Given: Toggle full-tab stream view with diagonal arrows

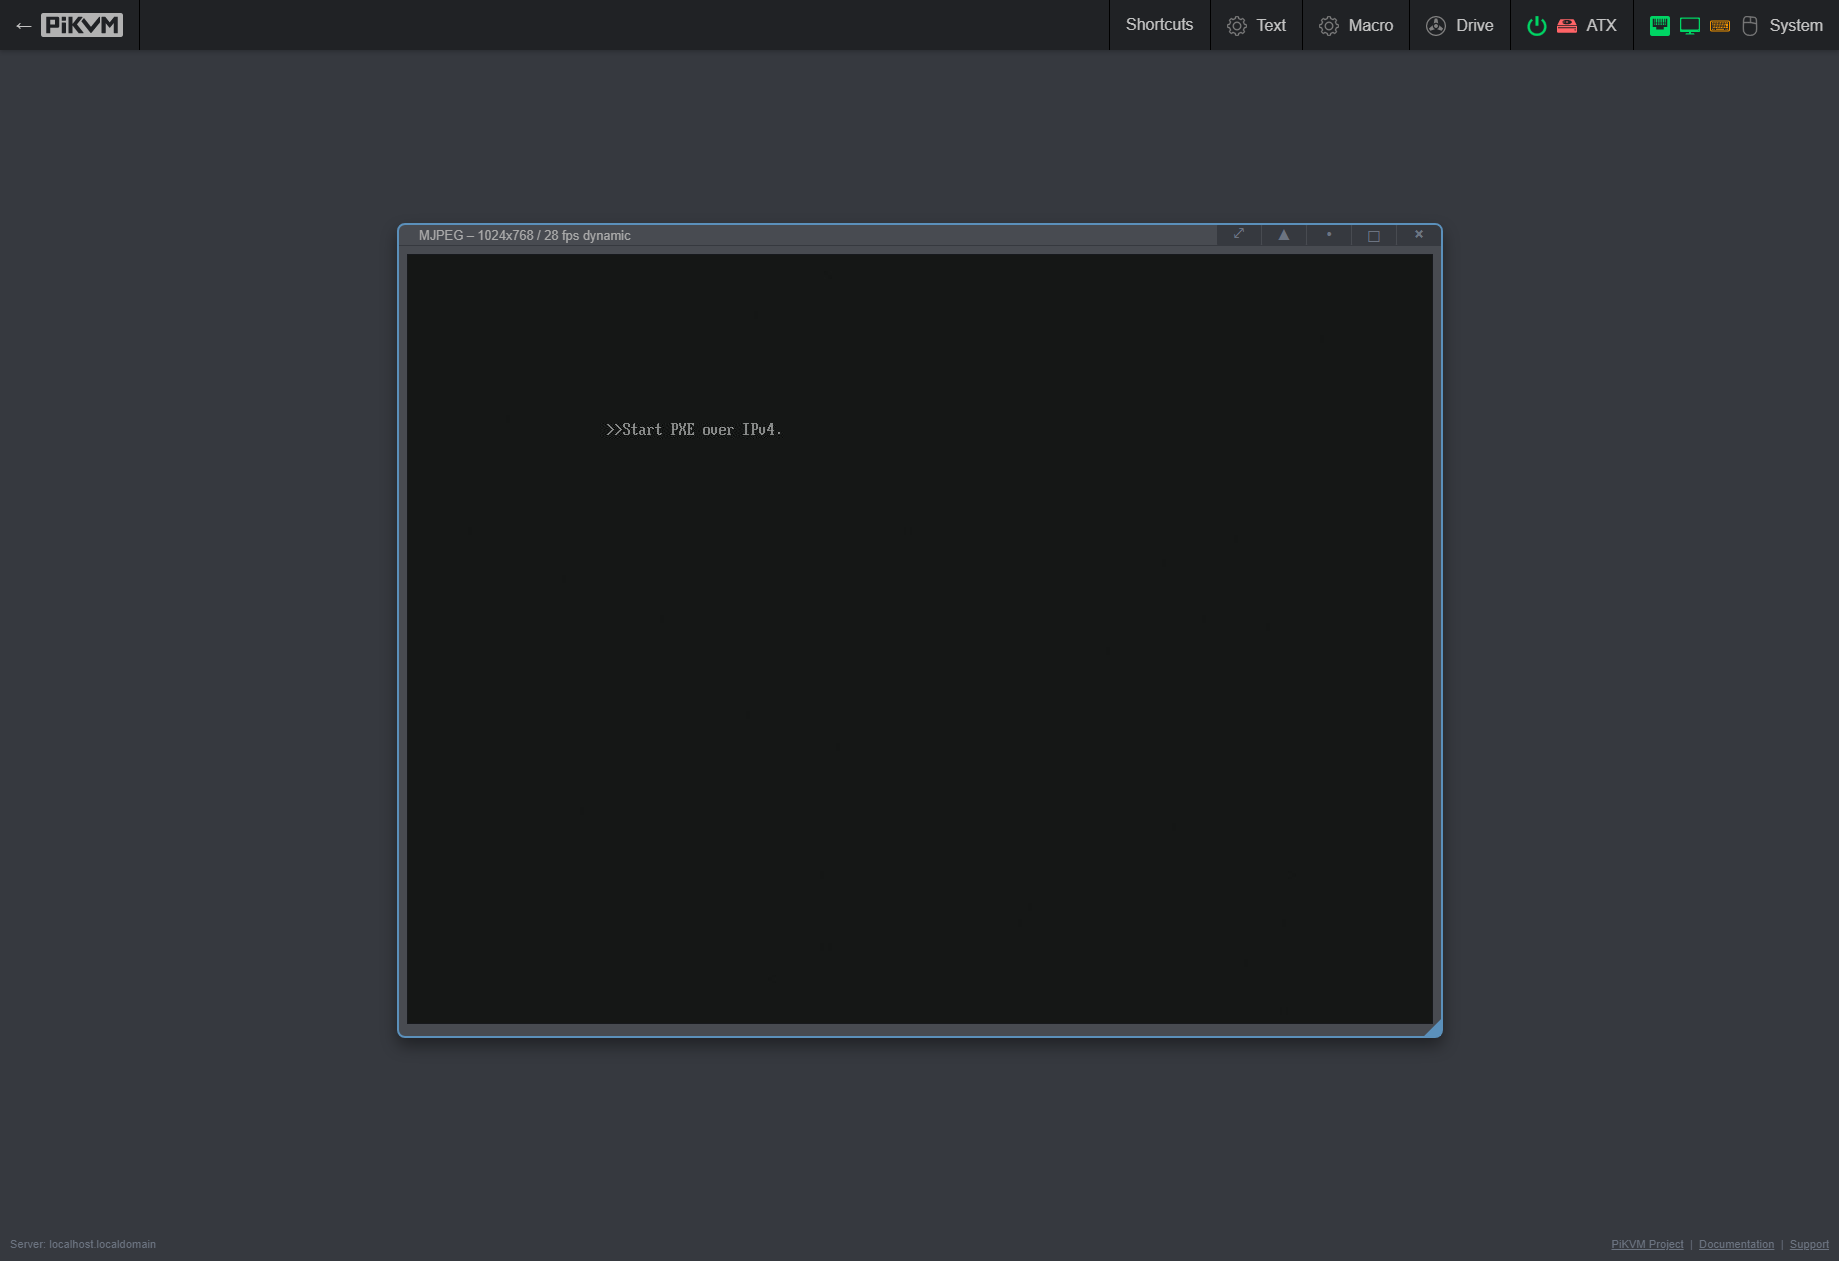Looking at the screenshot, I should pos(1239,234).
